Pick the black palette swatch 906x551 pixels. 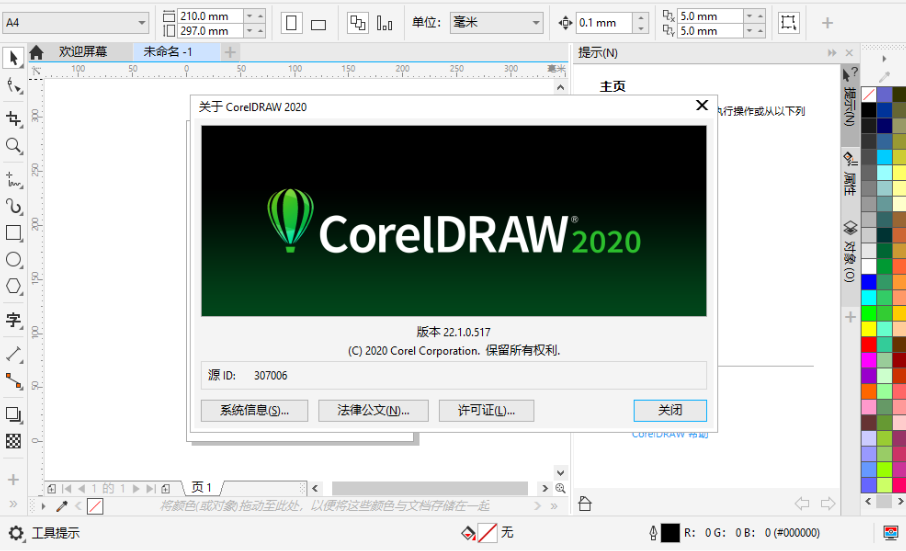click(x=868, y=110)
